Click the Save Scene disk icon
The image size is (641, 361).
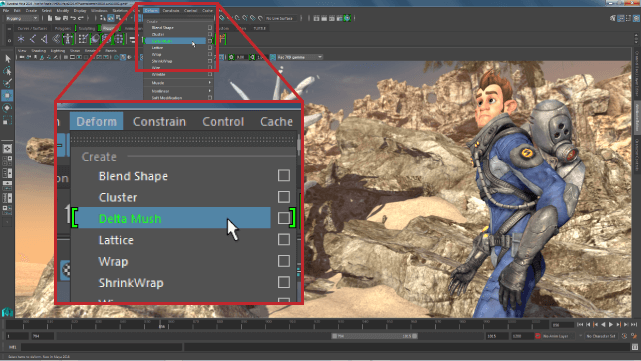(65, 18)
